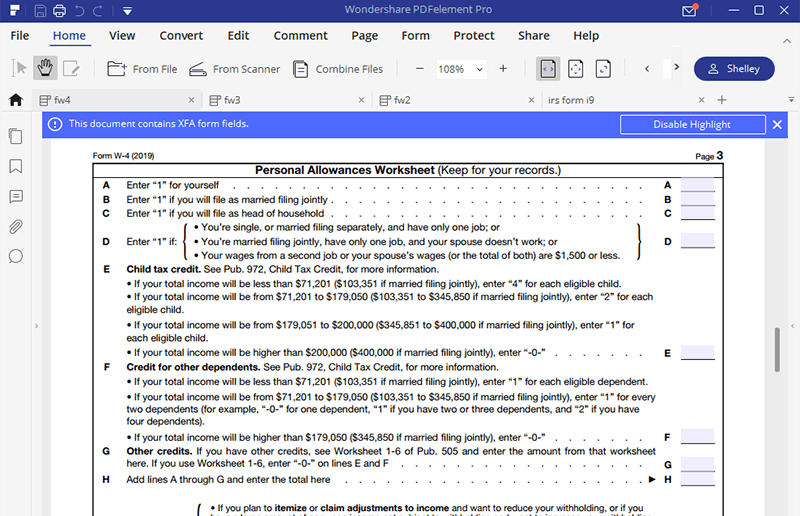The image size is (800, 516).
Task: Open the Page tab
Action: click(364, 36)
